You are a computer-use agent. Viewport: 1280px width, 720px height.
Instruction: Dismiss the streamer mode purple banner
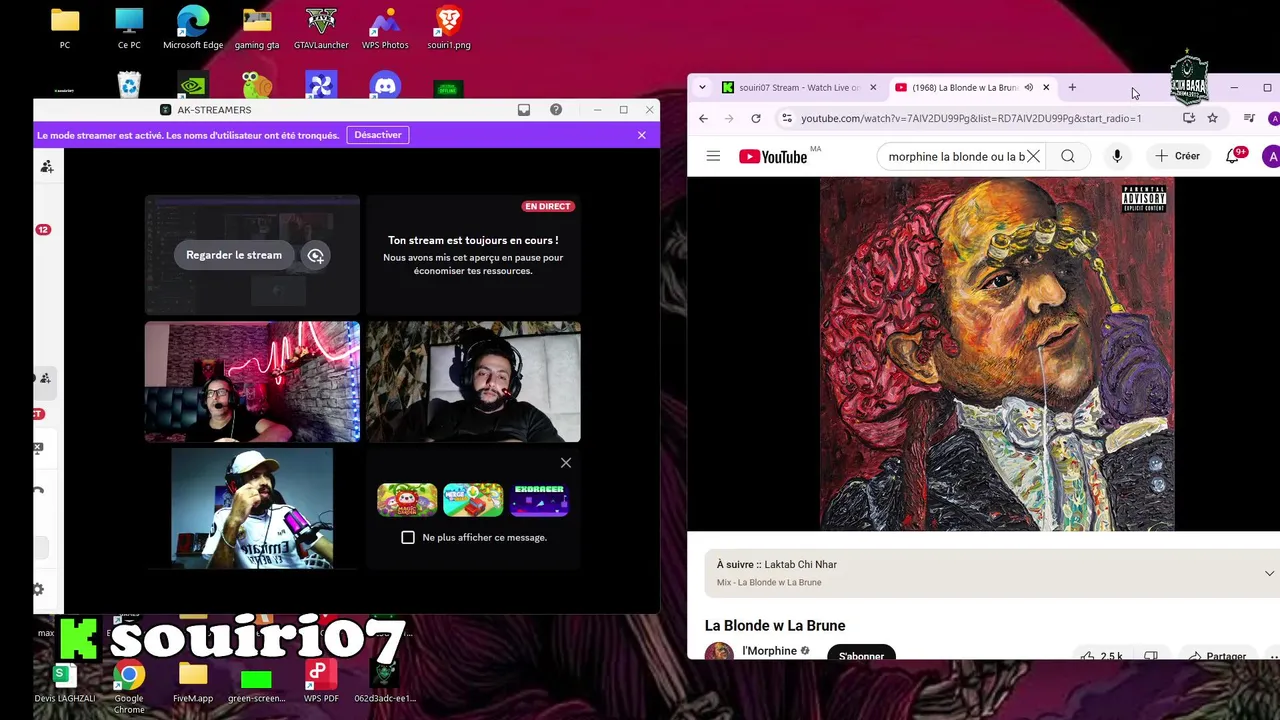coord(642,135)
